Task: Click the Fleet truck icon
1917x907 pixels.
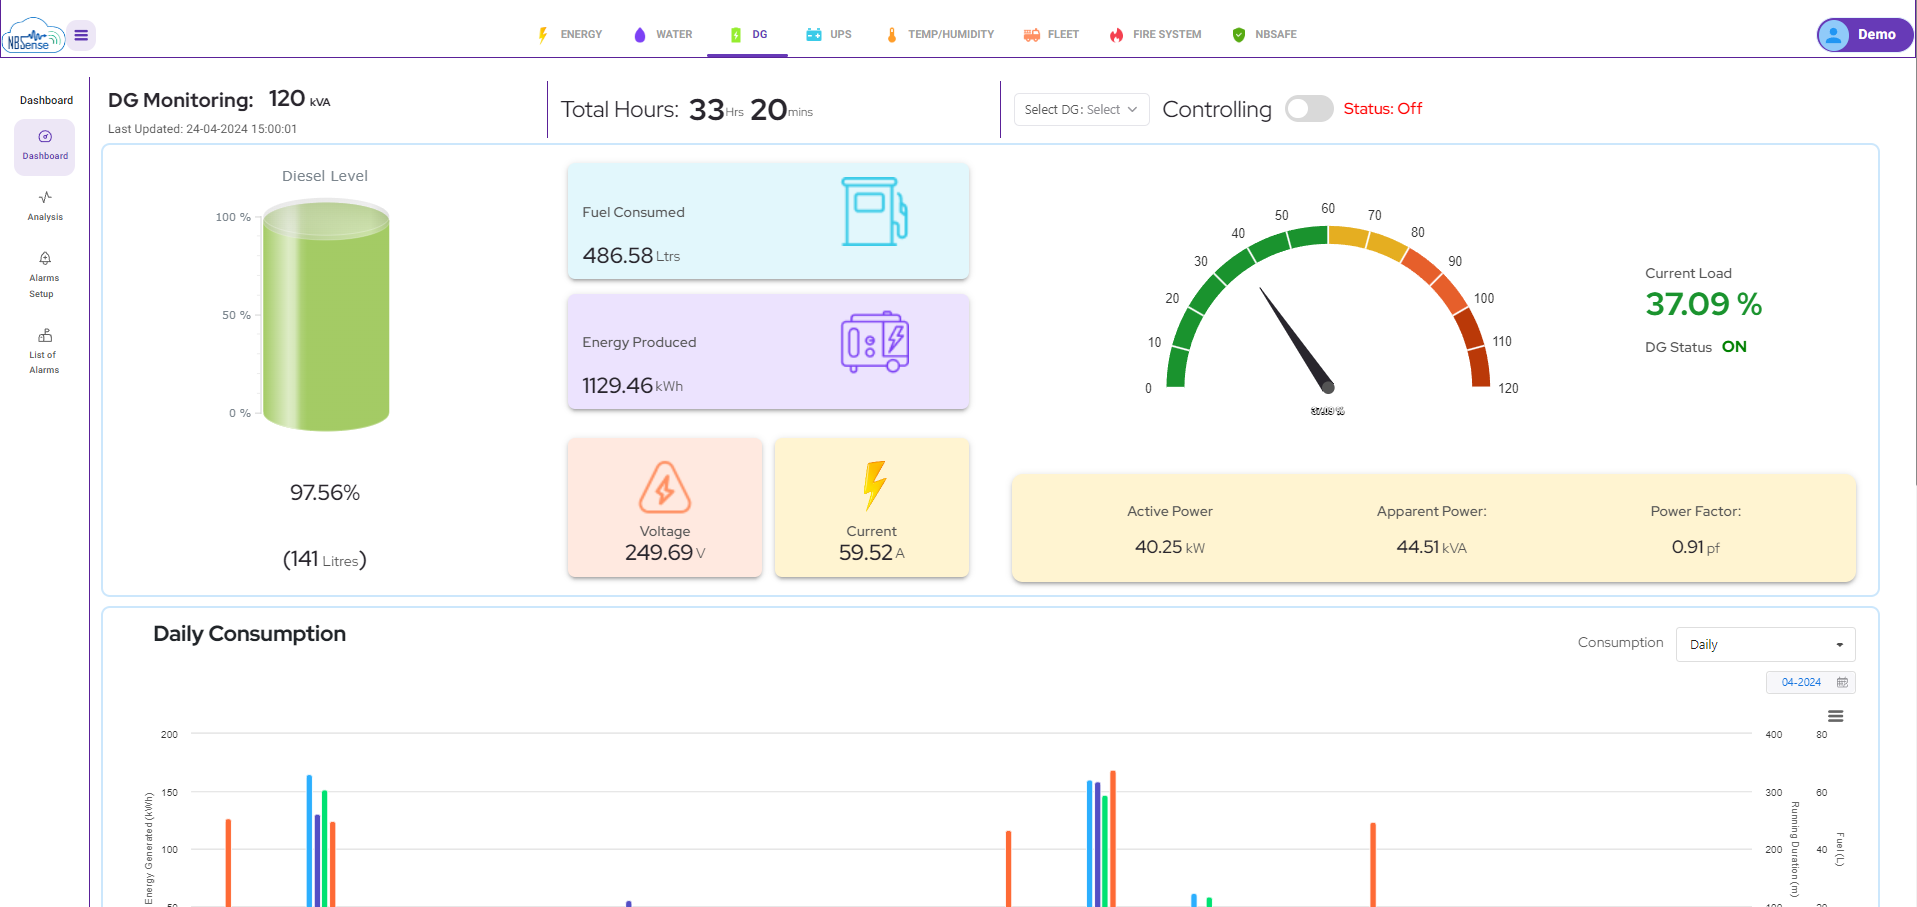Action: [x=1032, y=35]
